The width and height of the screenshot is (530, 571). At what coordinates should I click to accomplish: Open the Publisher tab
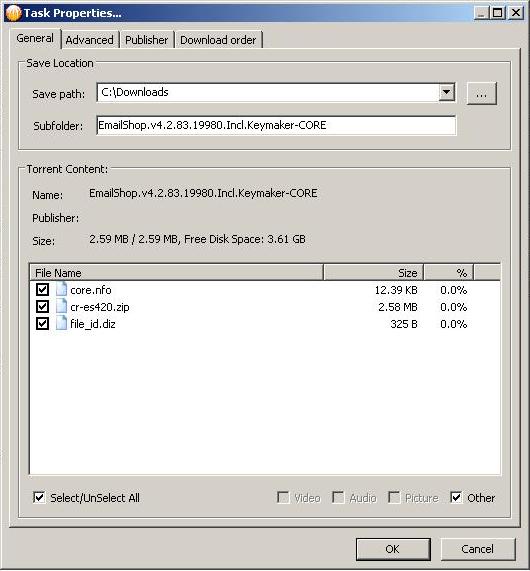point(147,40)
